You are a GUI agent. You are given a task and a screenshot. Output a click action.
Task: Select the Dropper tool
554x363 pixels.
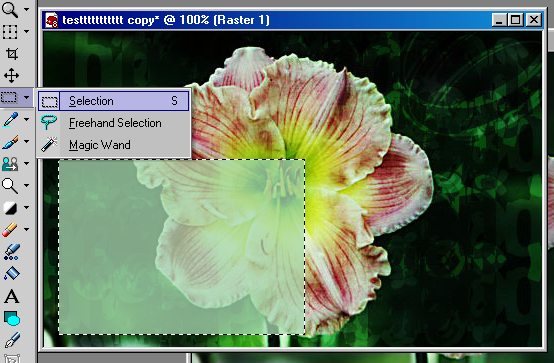10,119
